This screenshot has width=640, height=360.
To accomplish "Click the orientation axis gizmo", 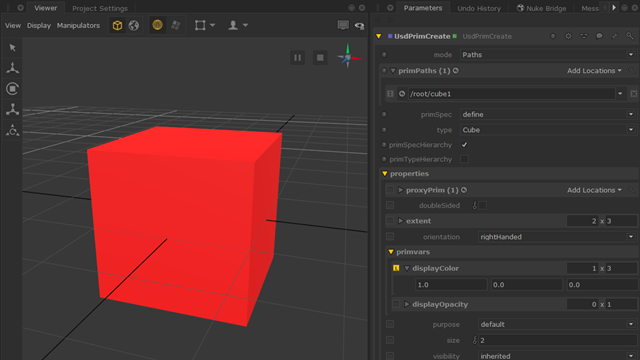I will (x=348, y=56).
